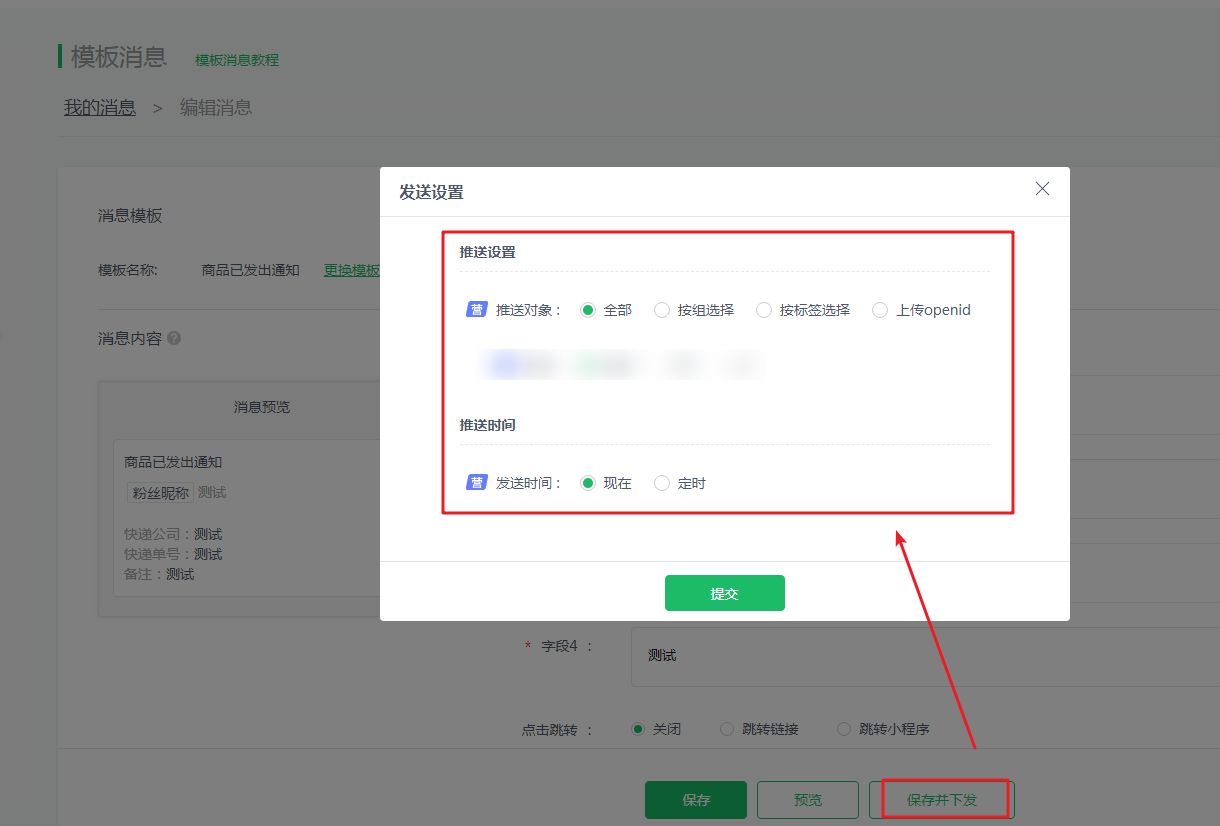This screenshot has height=826, width=1220.
Task: Close the 发送设置 dialog
Action: tap(1042, 188)
